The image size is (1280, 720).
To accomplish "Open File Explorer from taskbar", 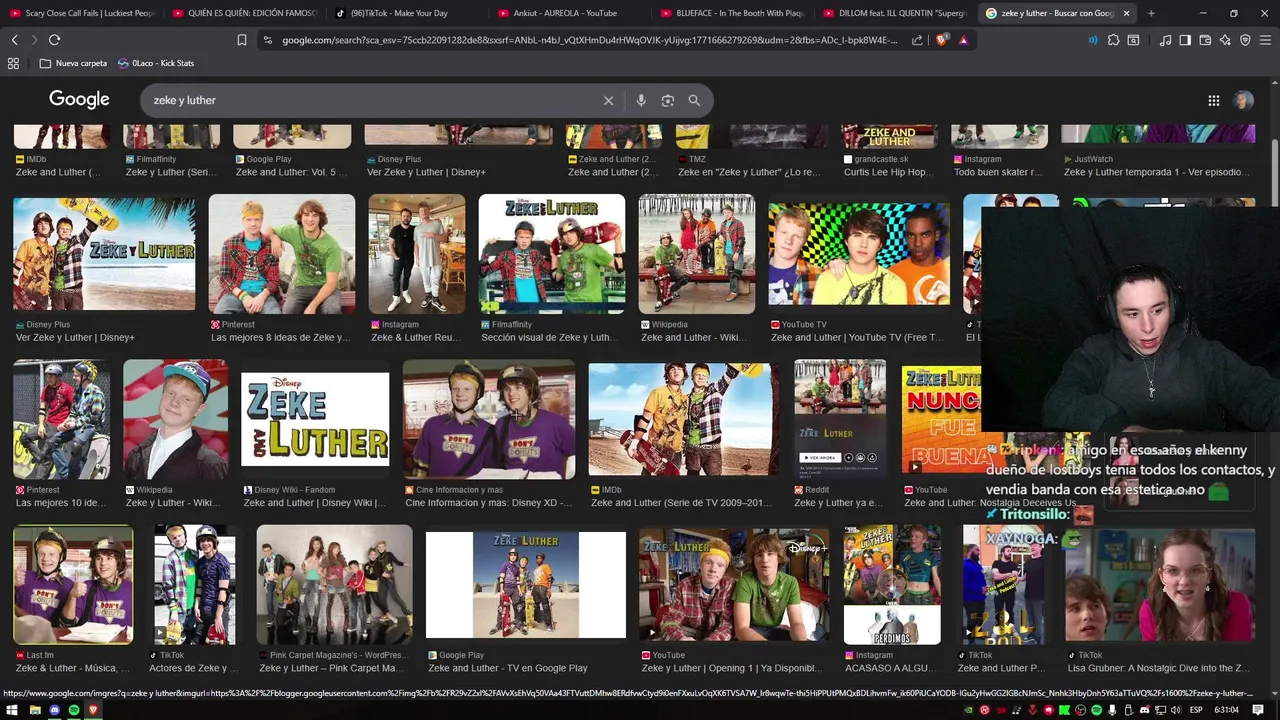I will (34, 710).
